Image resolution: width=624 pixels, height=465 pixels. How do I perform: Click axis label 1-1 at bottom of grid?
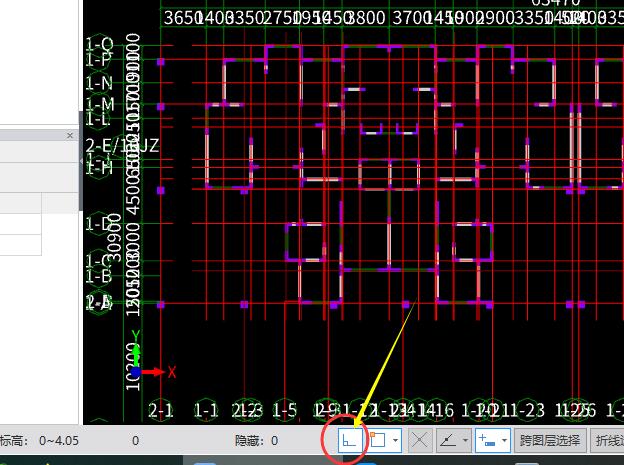tap(205, 410)
